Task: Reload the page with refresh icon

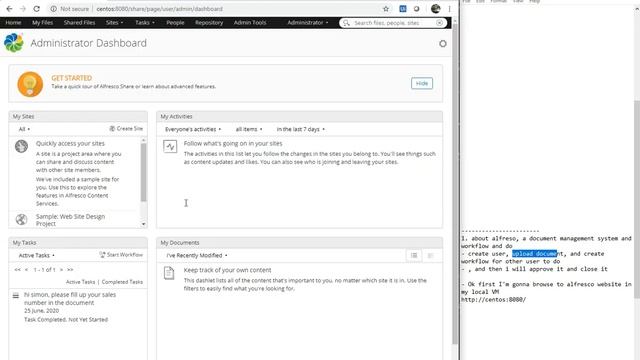Action: (36, 9)
